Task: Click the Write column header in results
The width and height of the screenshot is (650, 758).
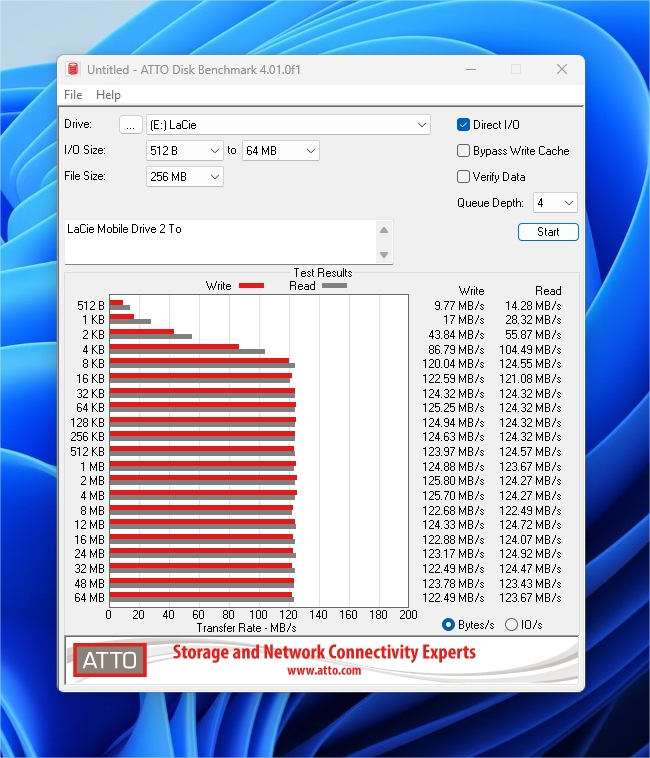Action: point(471,291)
